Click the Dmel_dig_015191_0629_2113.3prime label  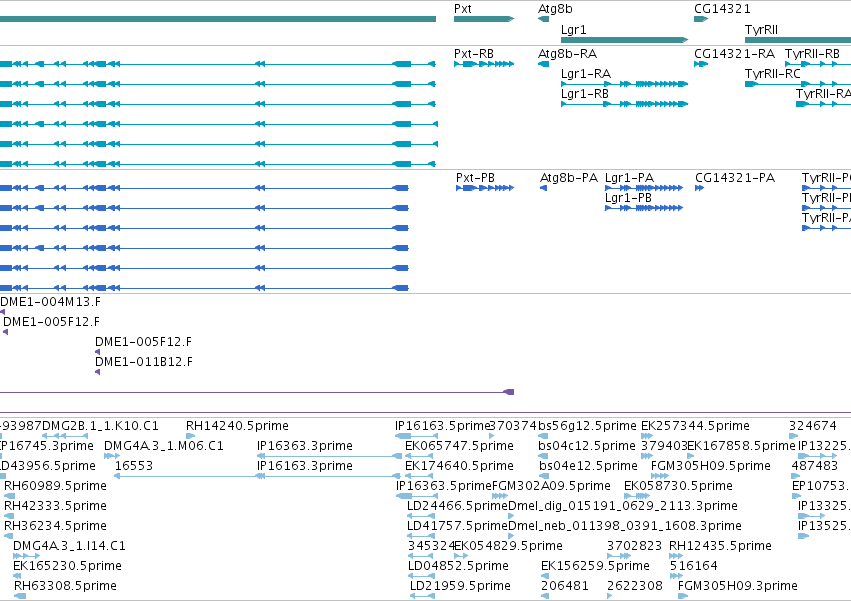point(623,505)
